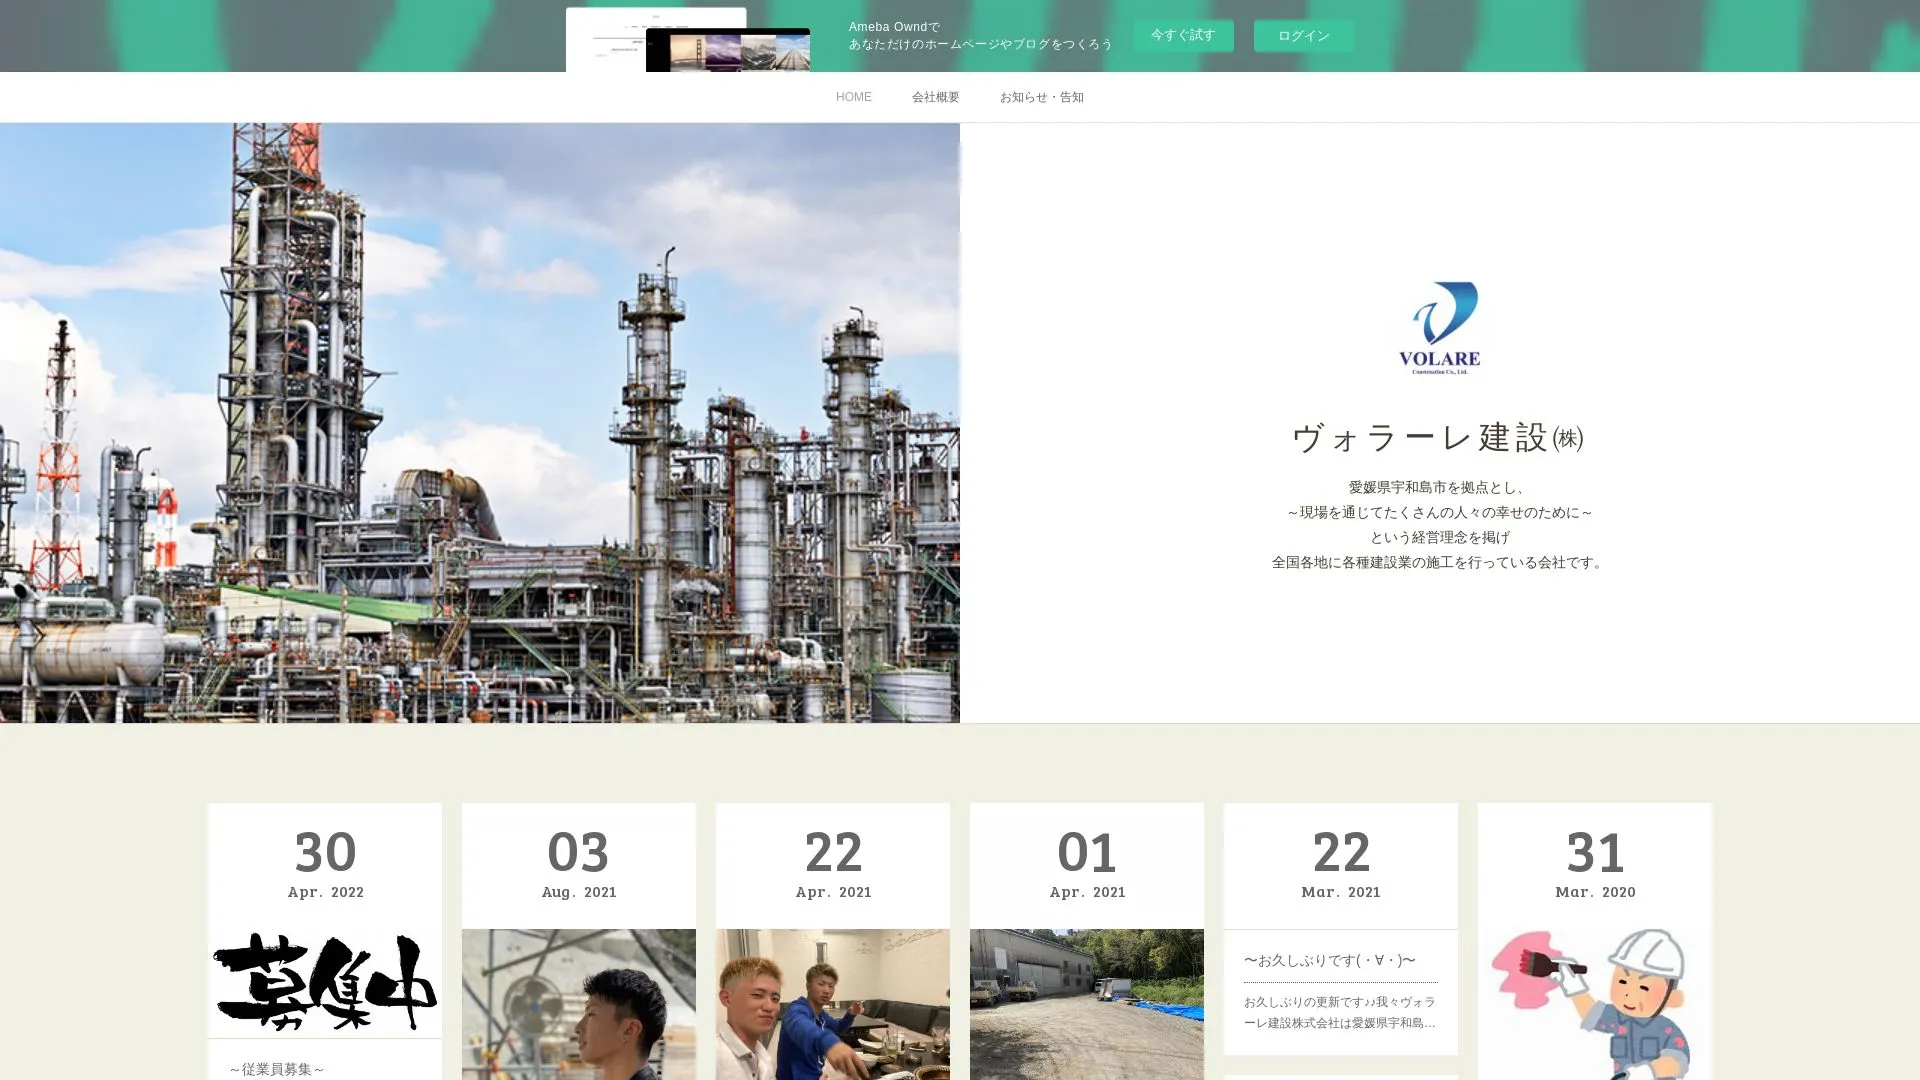1920x1080 pixels.
Task: Read the お久しぶりの更新です post excerpt
Action: click(1340, 1012)
